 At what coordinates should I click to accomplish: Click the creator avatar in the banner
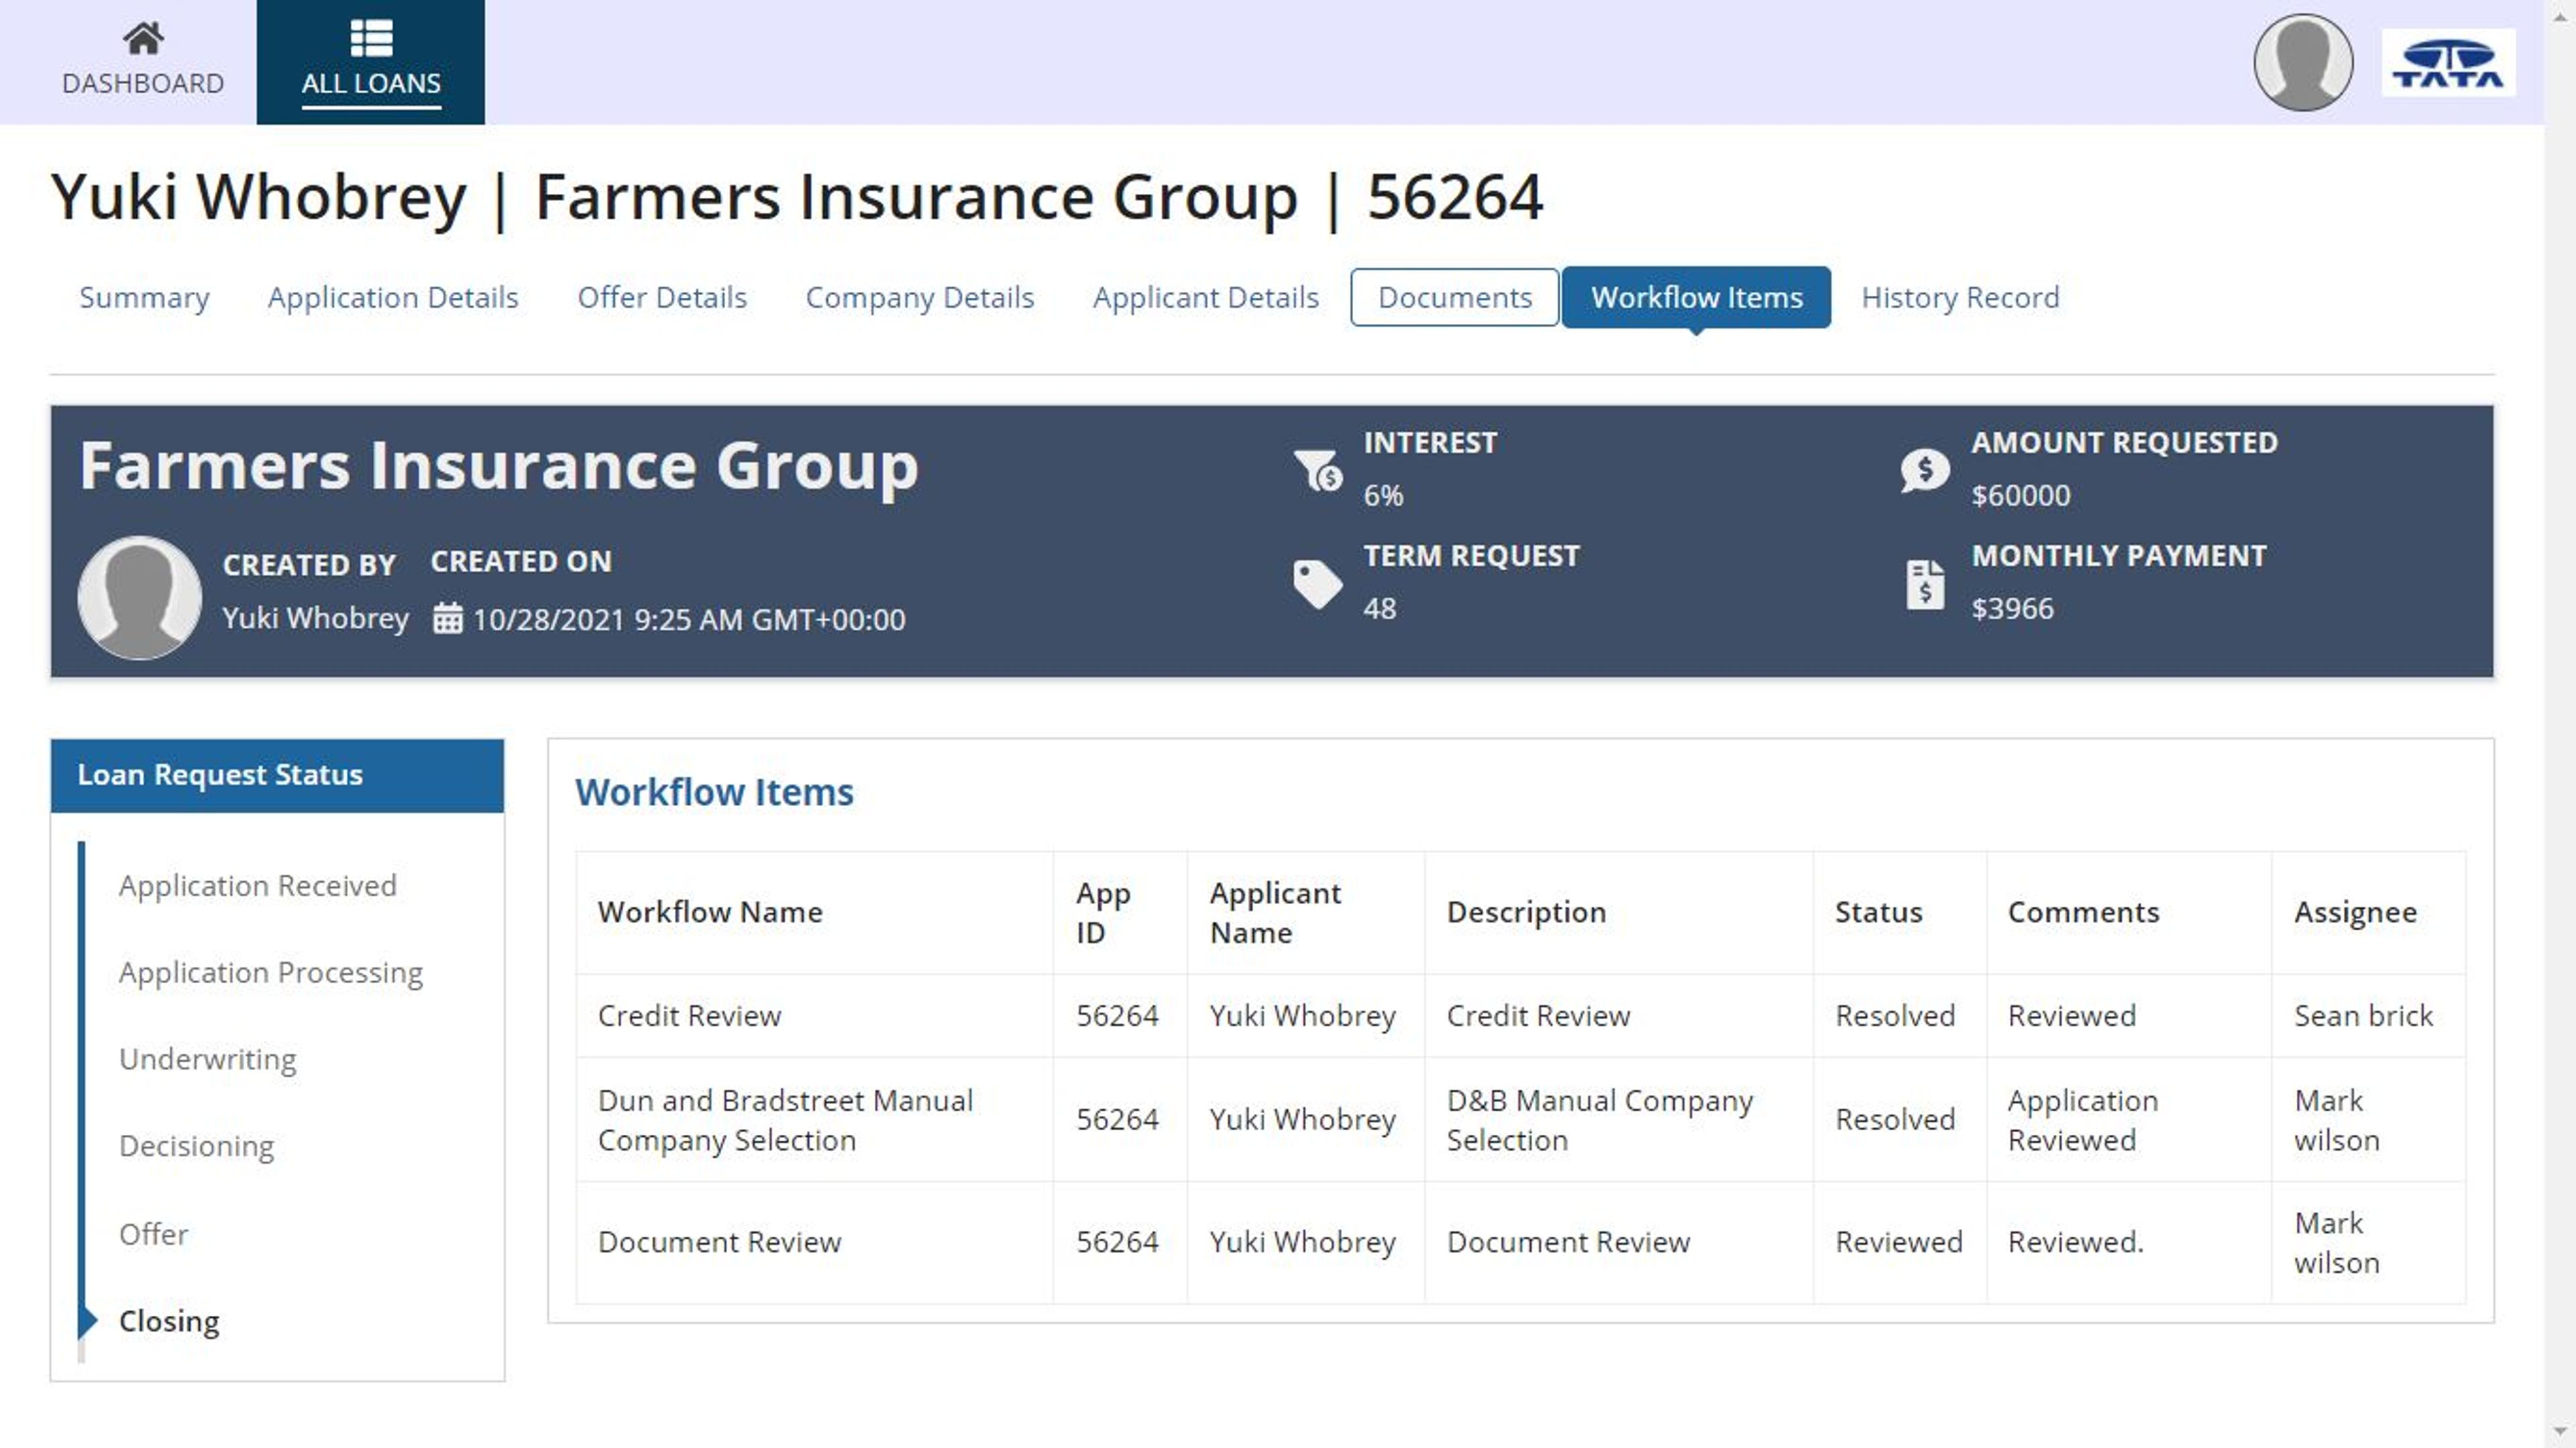139,598
